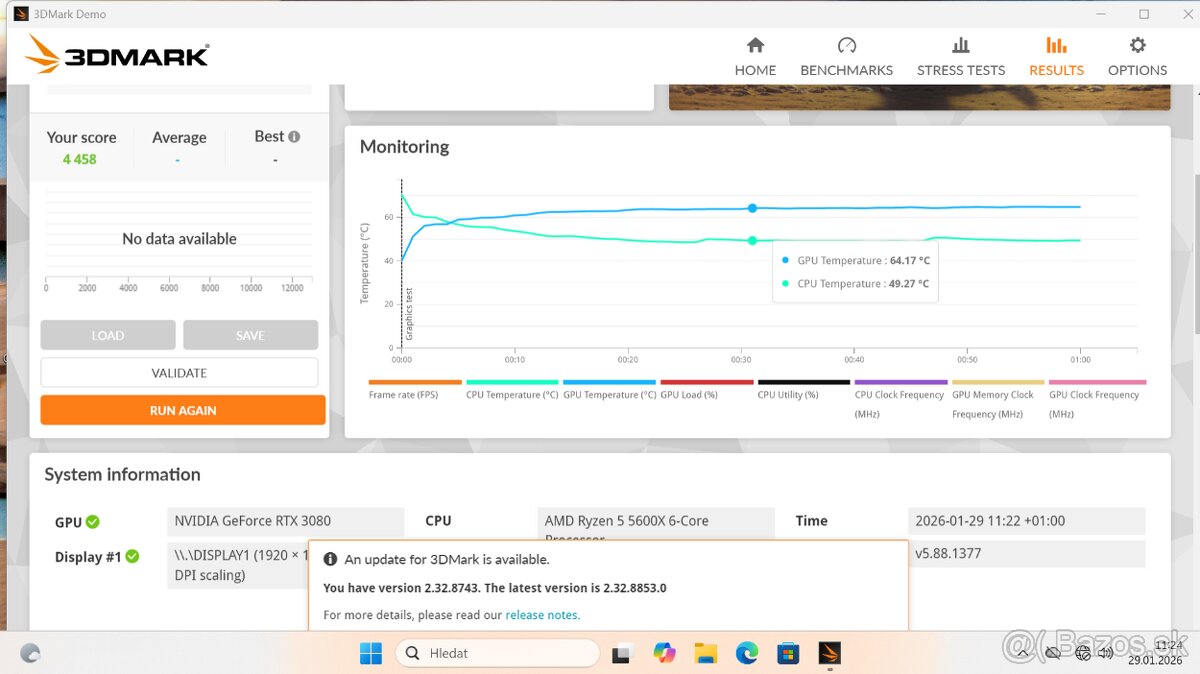Open the Benchmarks page
Viewport: 1200px width, 674px height.
click(846, 57)
